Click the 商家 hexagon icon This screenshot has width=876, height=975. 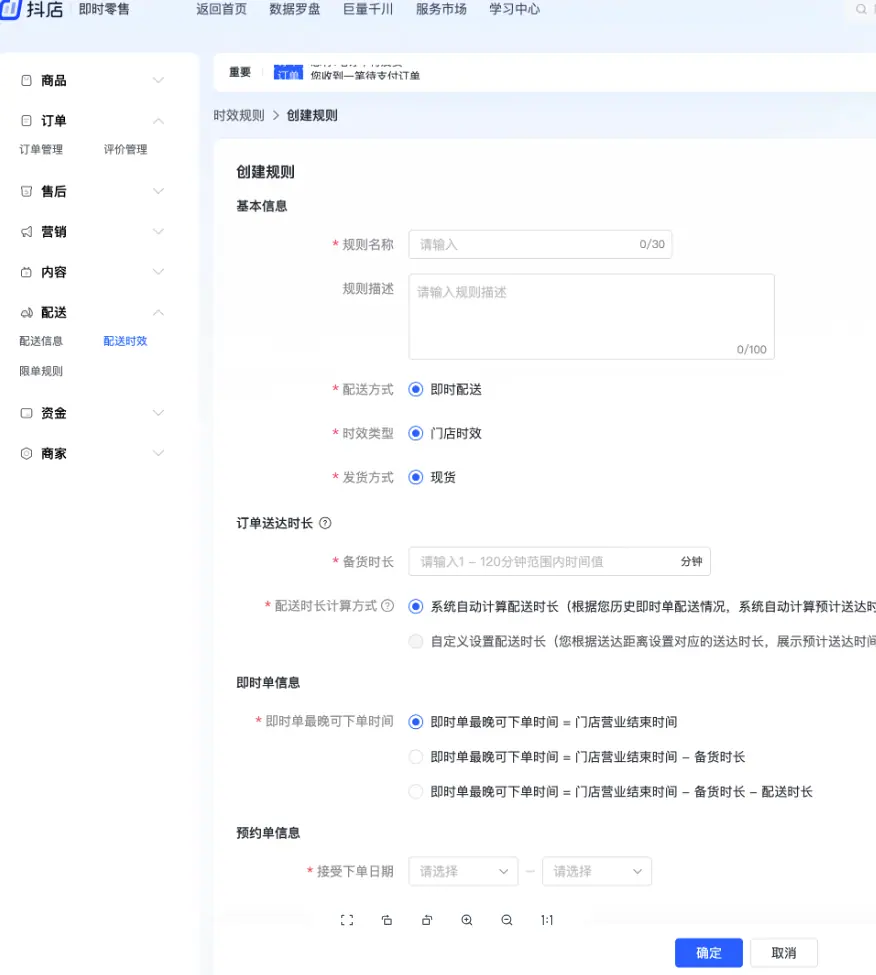26,453
